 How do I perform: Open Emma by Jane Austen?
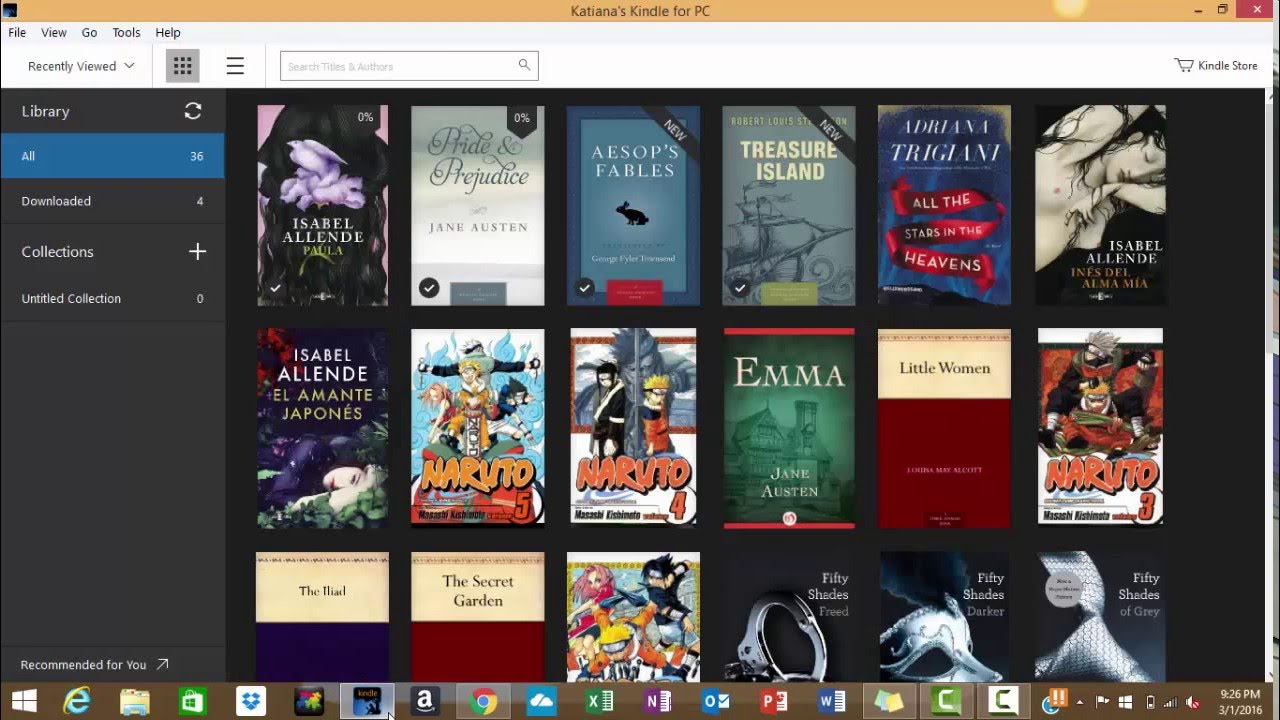[x=789, y=428]
